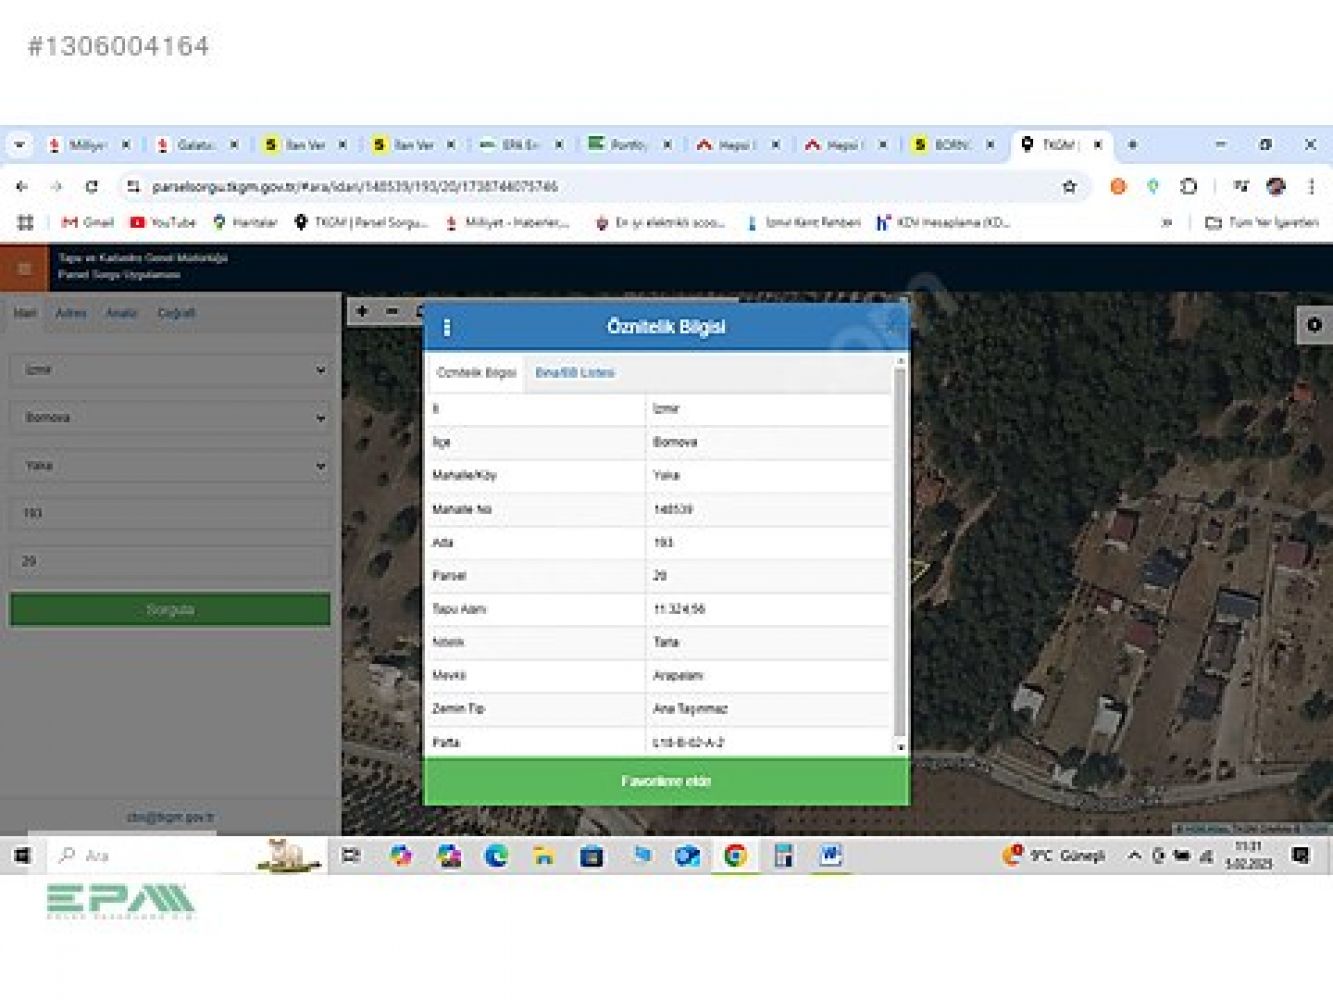
Task: Open Chrome's three-dot browser menu
Action: coord(1311,187)
